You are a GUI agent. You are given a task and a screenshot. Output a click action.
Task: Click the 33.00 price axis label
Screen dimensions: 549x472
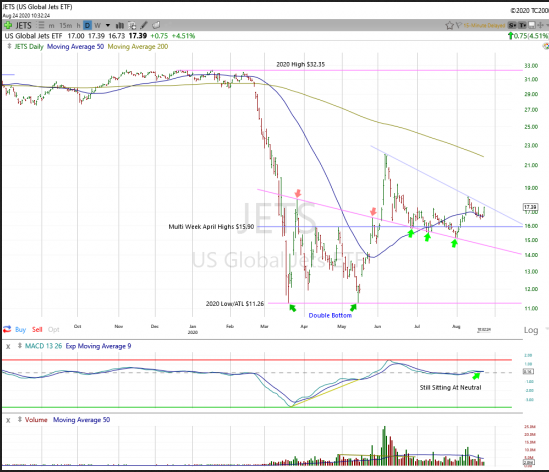pyautogui.click(x=531, y=66)
